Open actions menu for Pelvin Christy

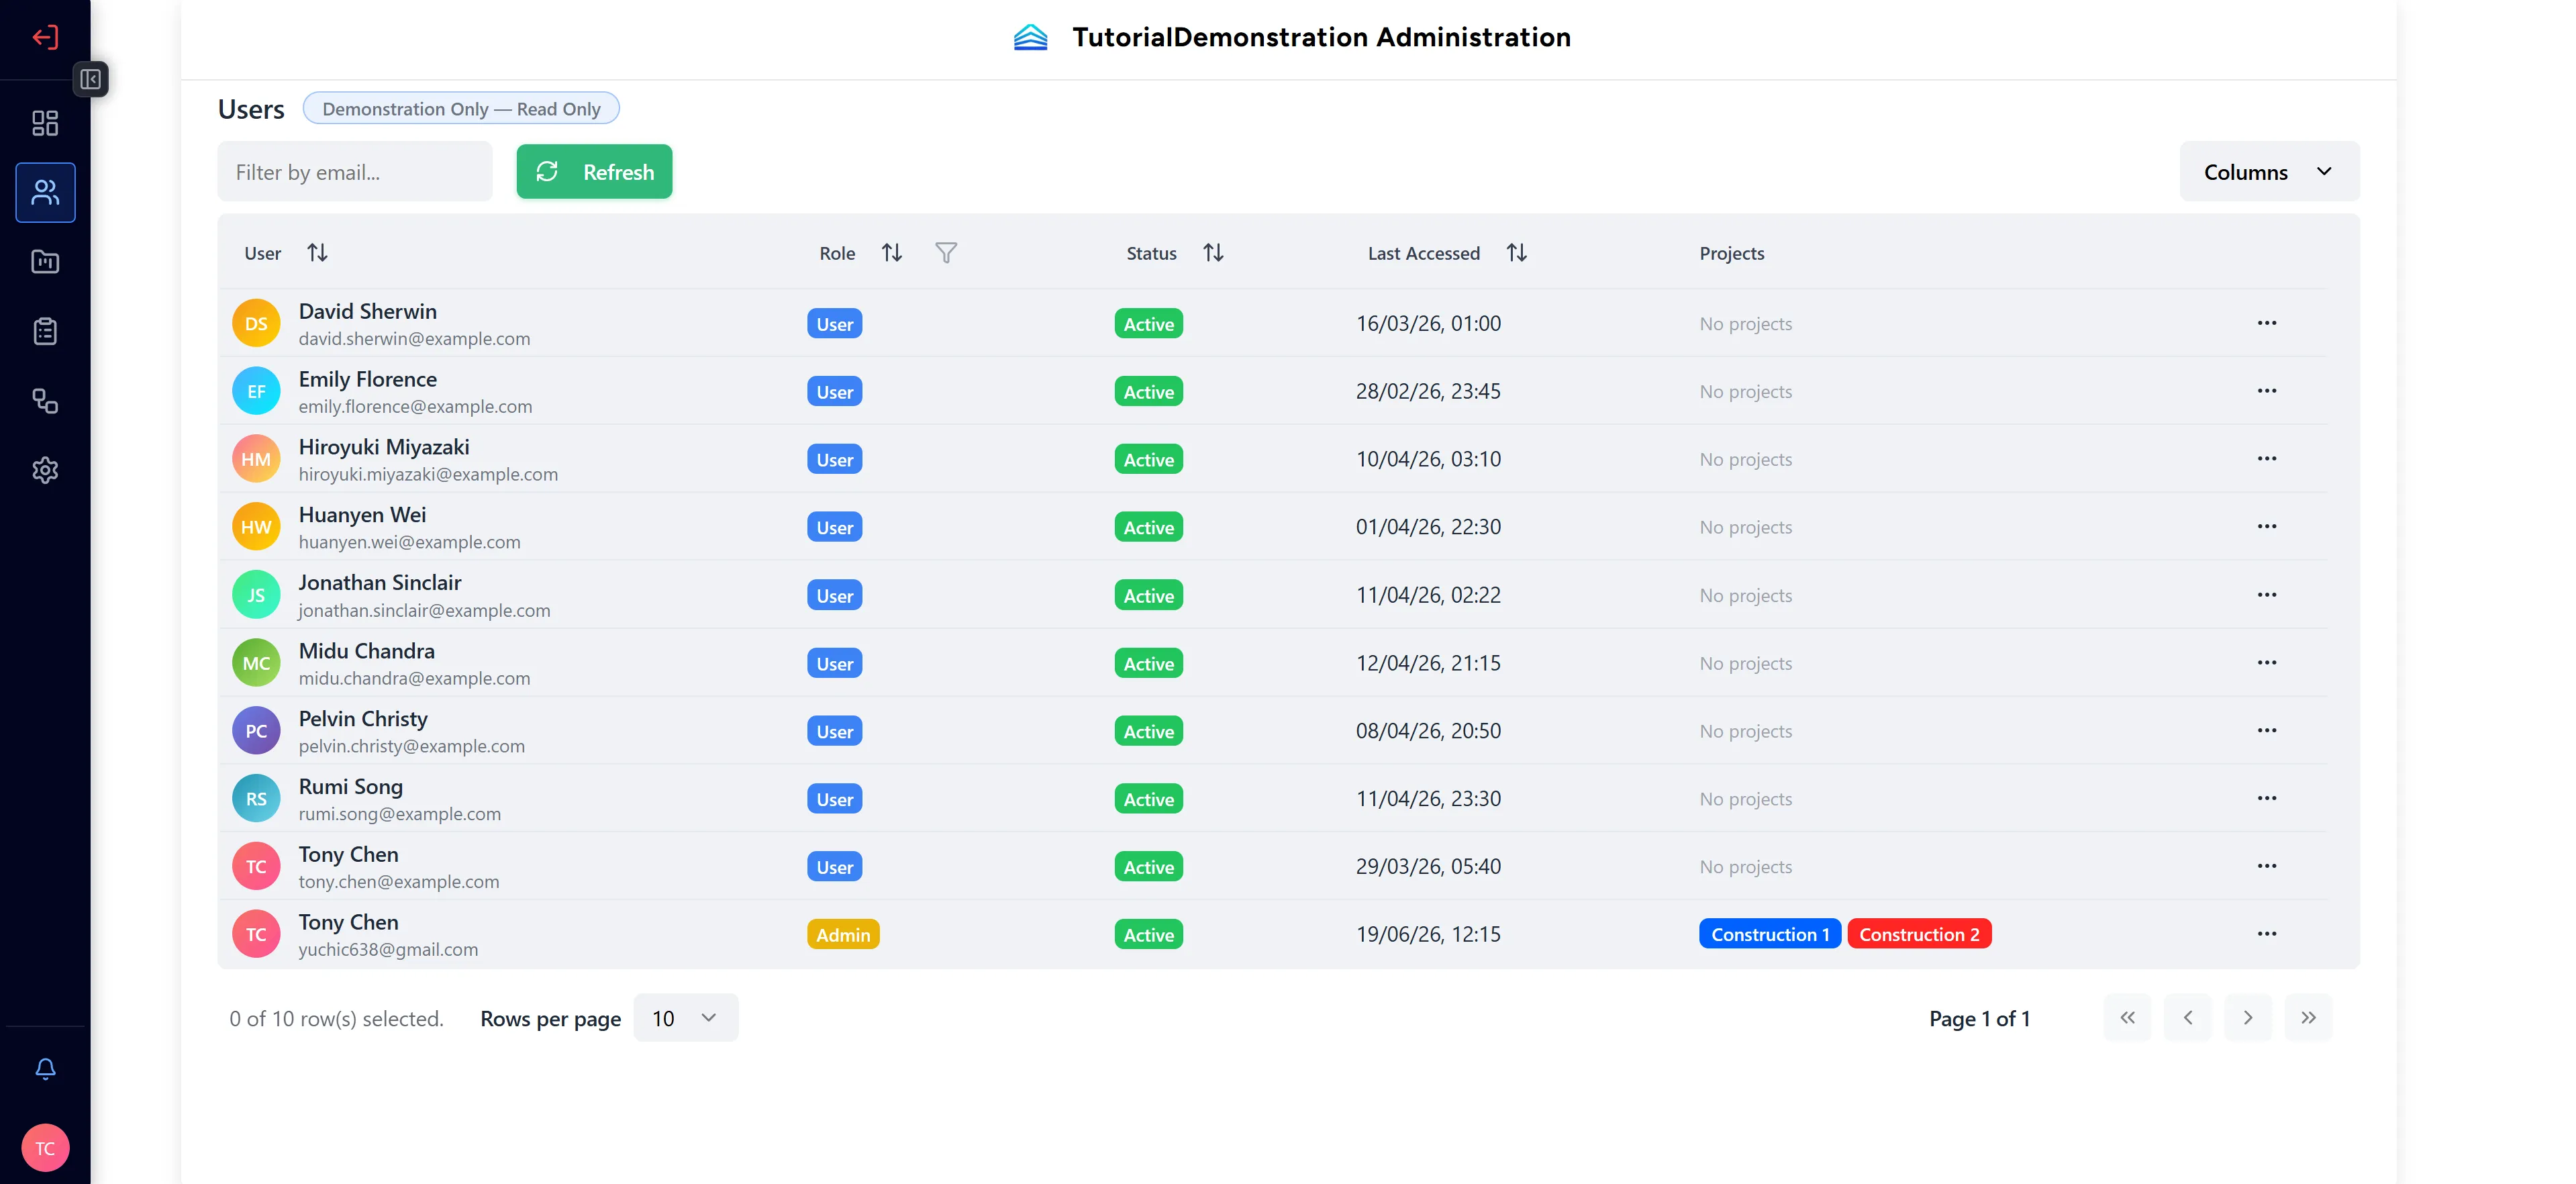2266,731
